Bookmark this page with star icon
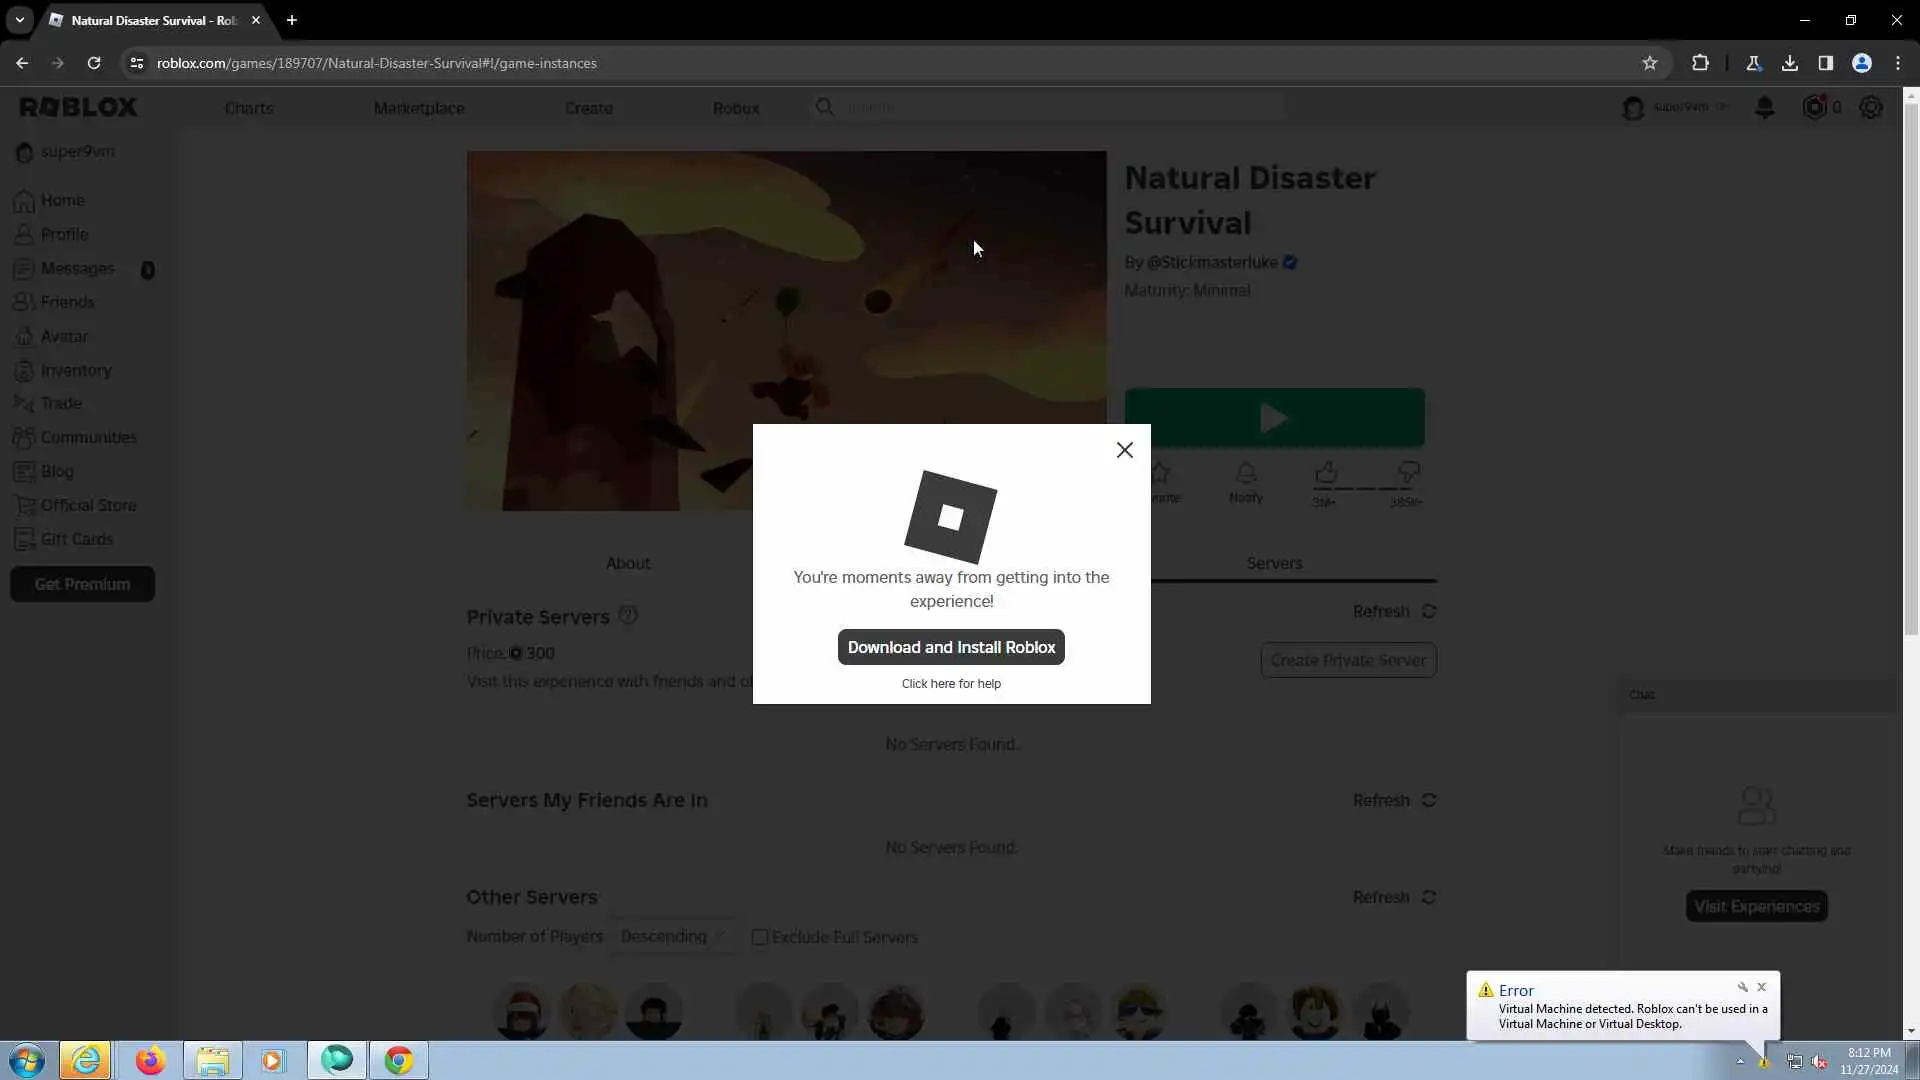This screenshot has height=1080, width=1920. 1650,63
